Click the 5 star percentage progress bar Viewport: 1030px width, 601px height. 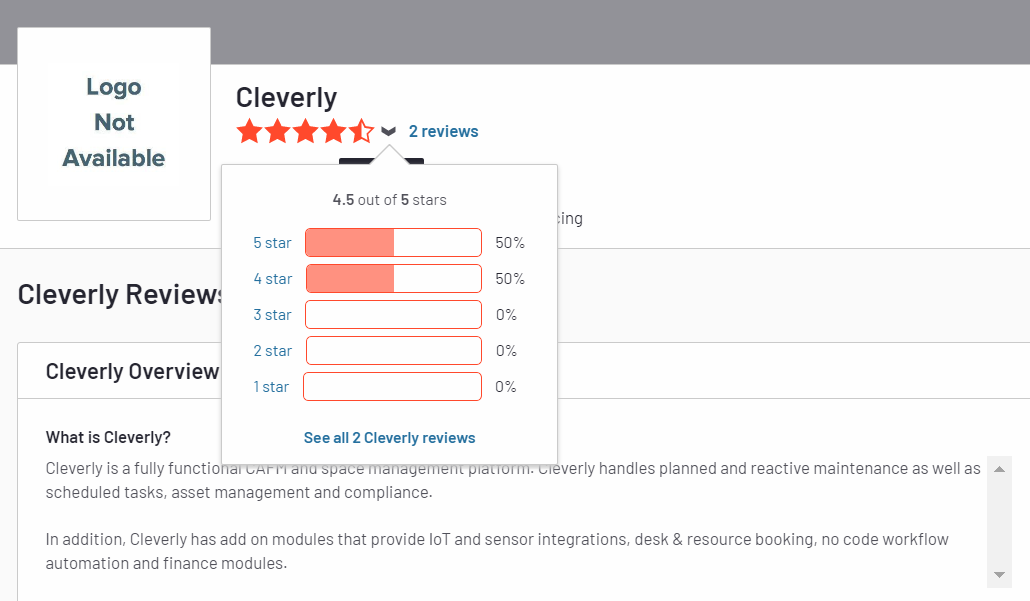[x=393, y=242]
